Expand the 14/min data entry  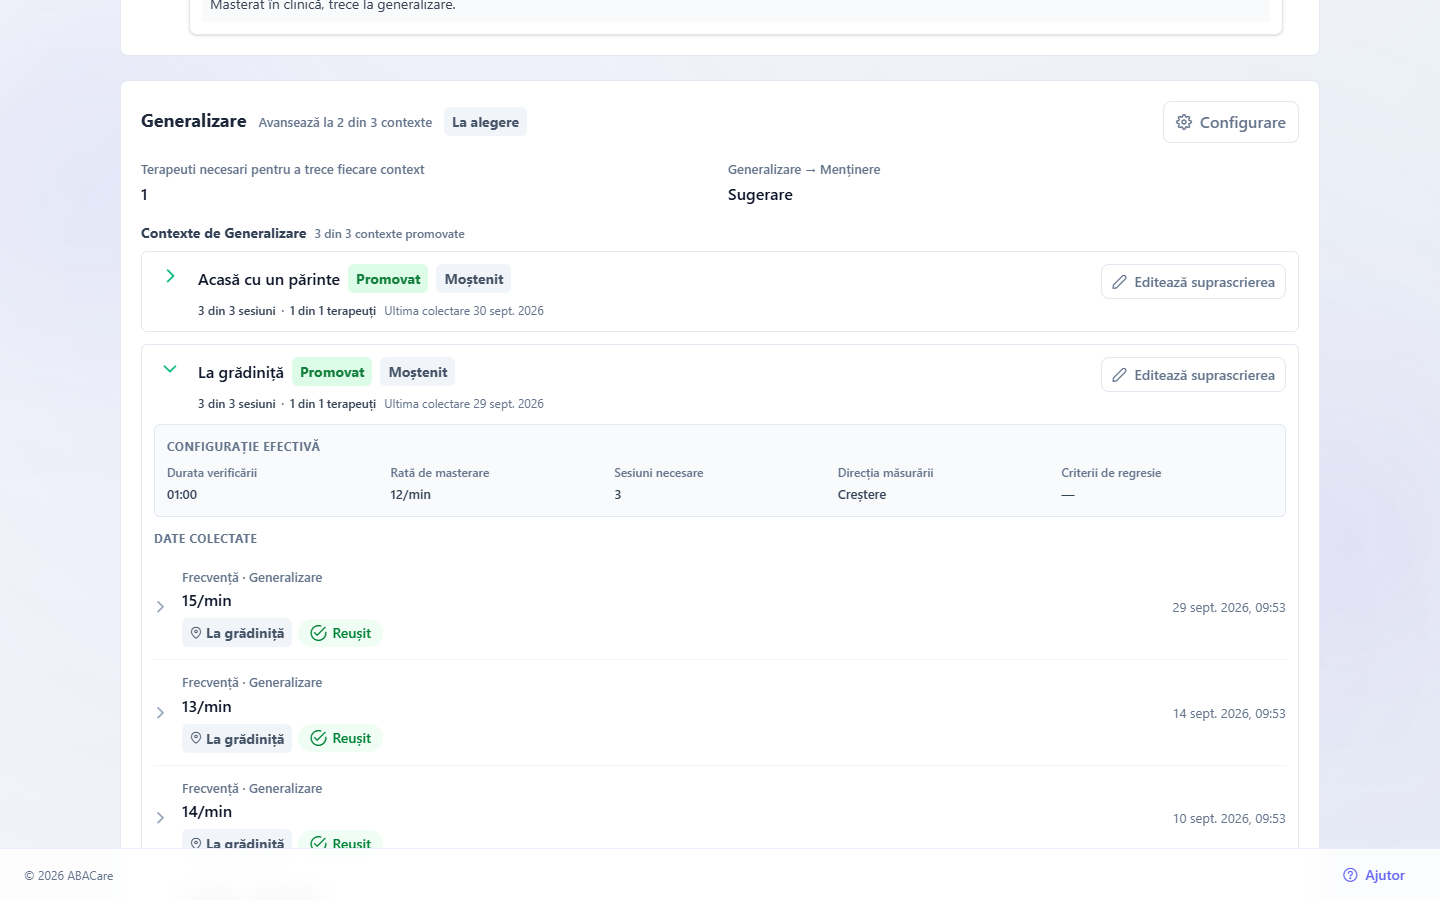tap(160, 818)
